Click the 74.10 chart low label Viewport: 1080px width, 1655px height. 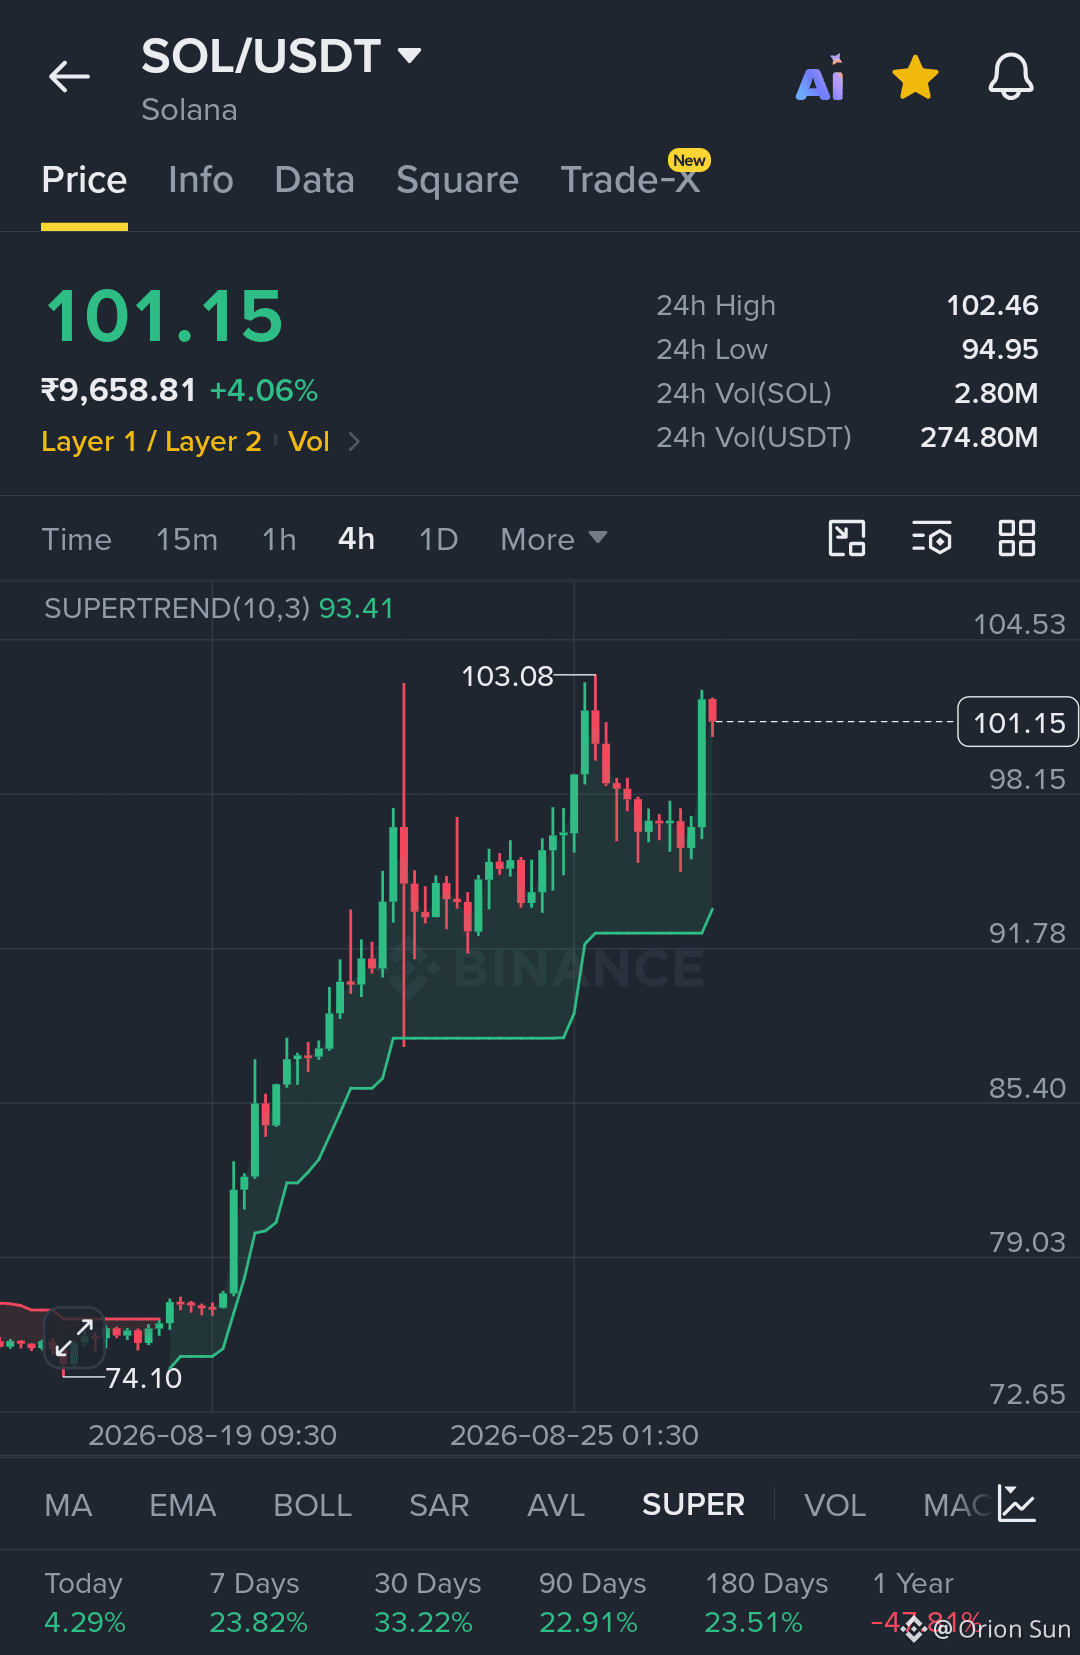[144, 1378]
